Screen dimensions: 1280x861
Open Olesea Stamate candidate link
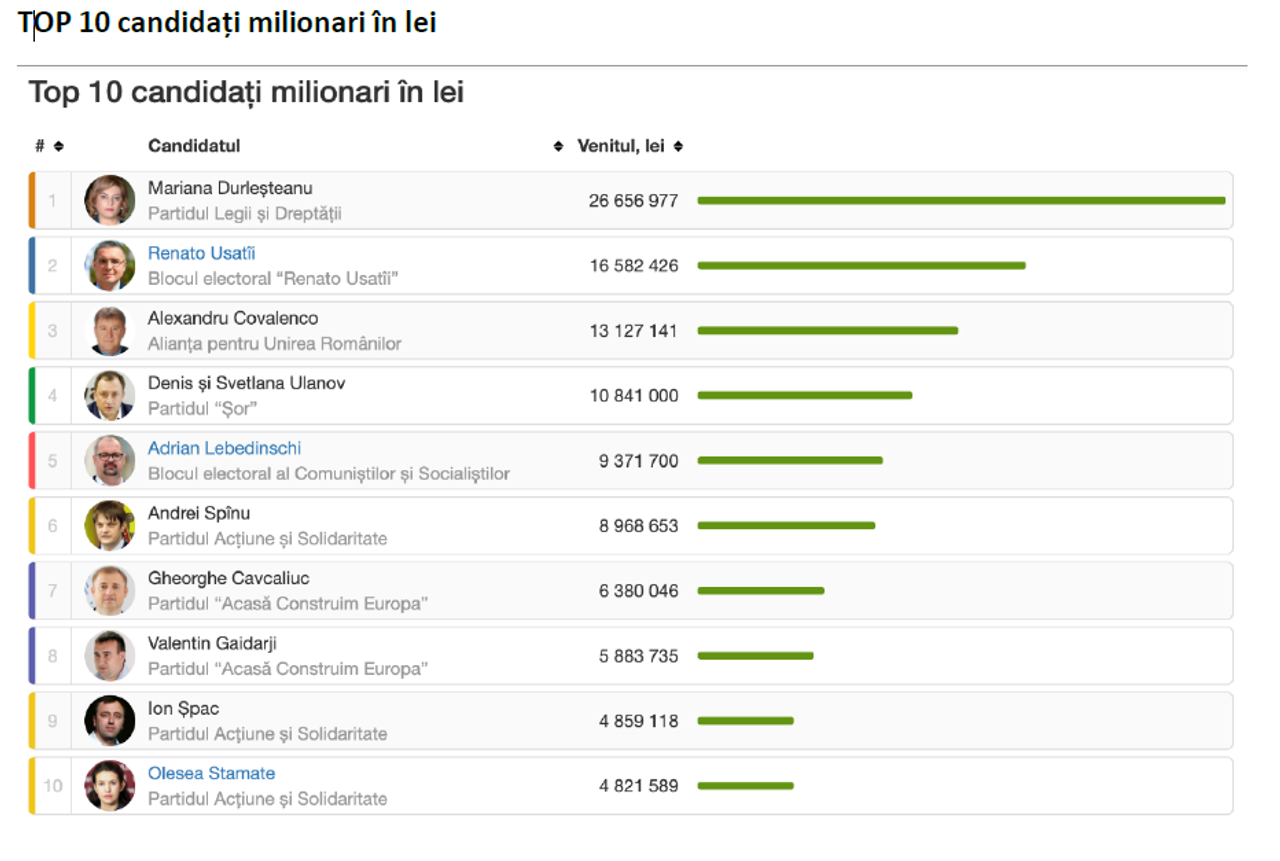tap(211, 773)
